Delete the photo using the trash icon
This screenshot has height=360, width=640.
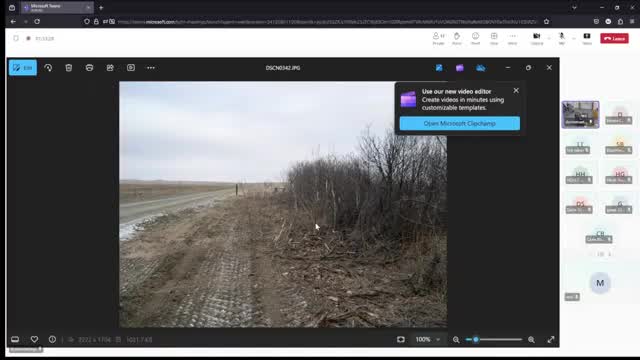[69, 68]
